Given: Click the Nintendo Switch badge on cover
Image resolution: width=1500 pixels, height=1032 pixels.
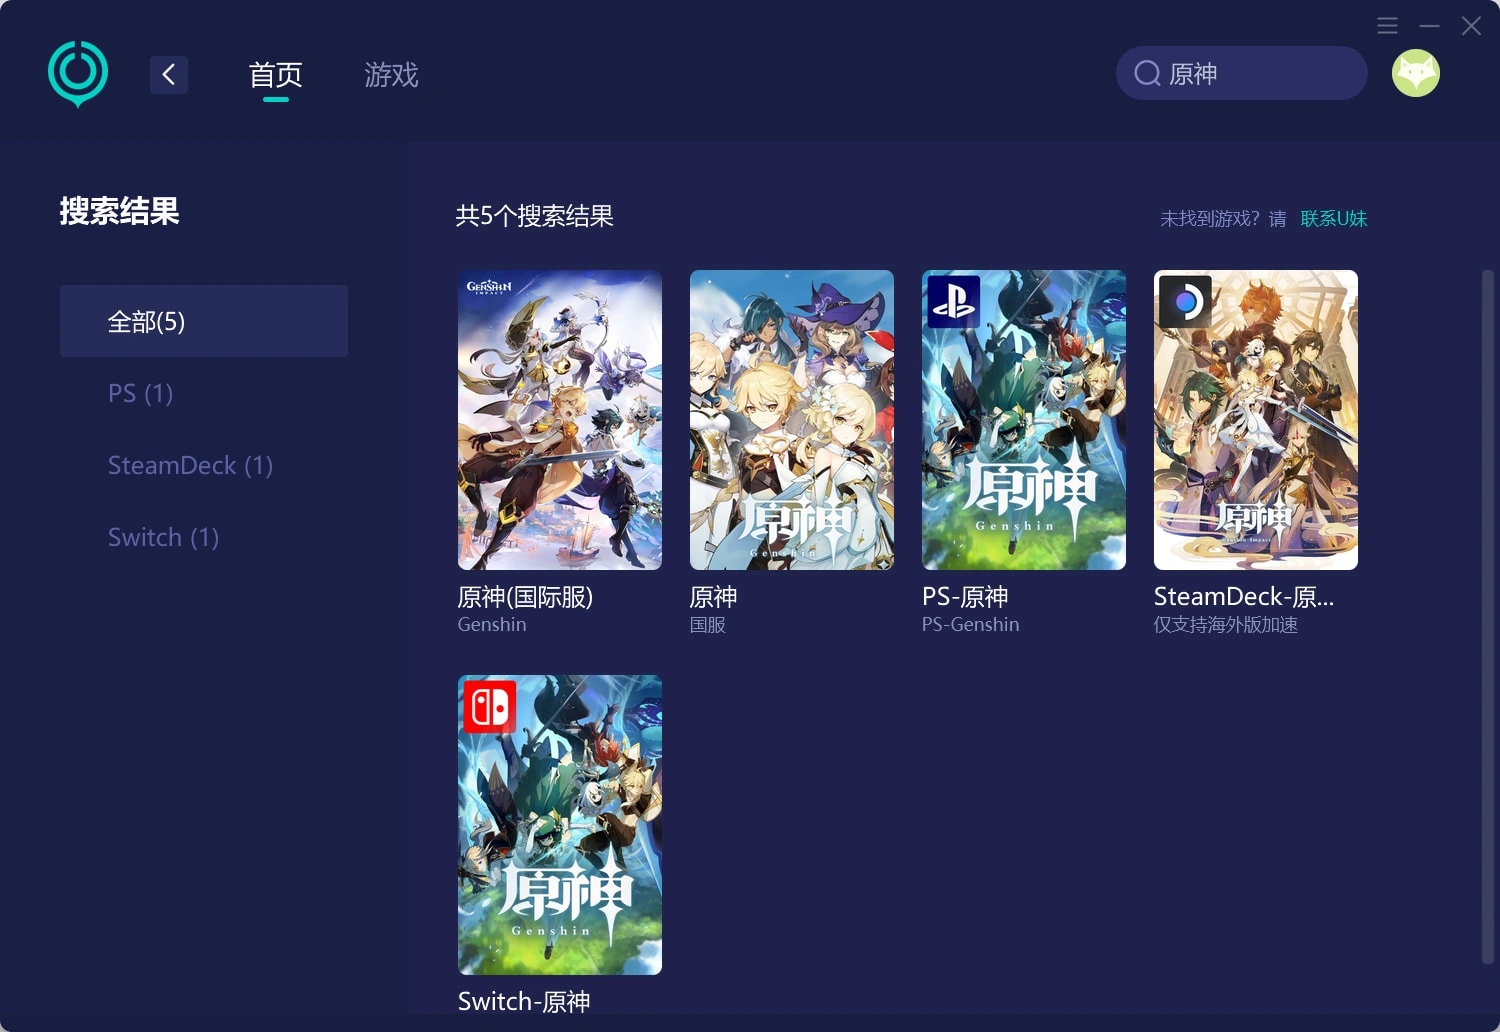Looking at the screenshot, I should click(490, 707).
